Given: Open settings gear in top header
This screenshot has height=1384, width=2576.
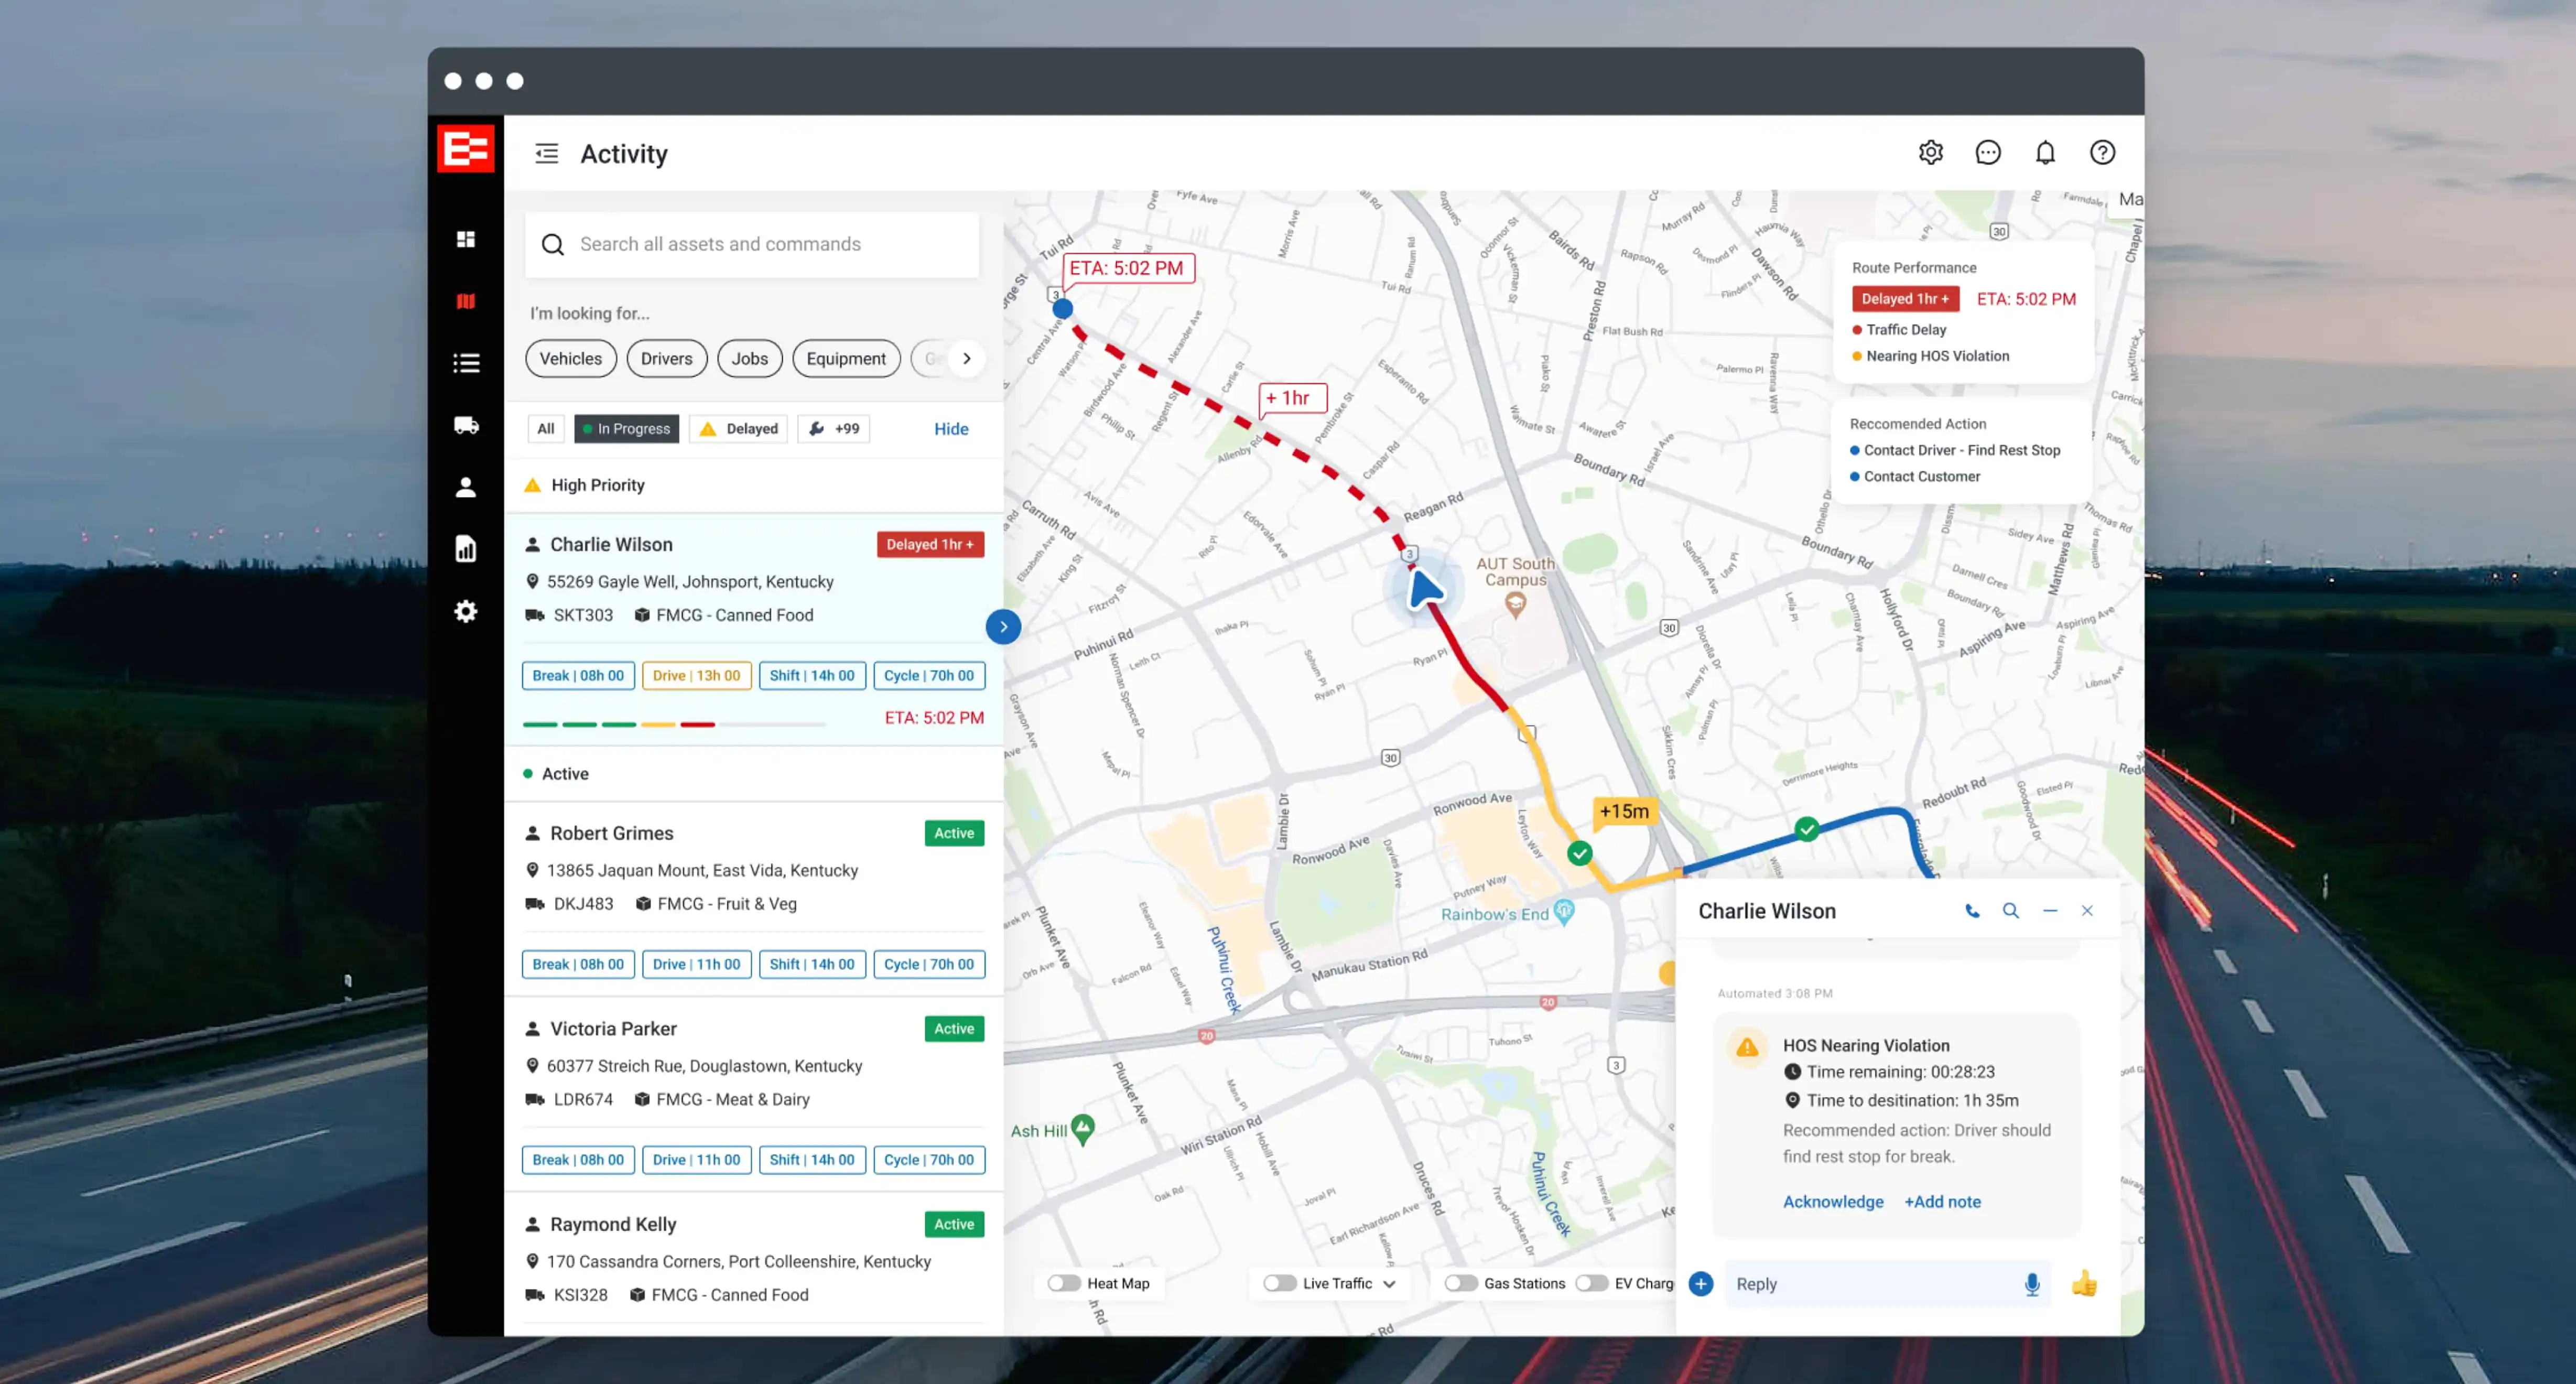Looking at the screenshot, I should tap(1931, 152).
